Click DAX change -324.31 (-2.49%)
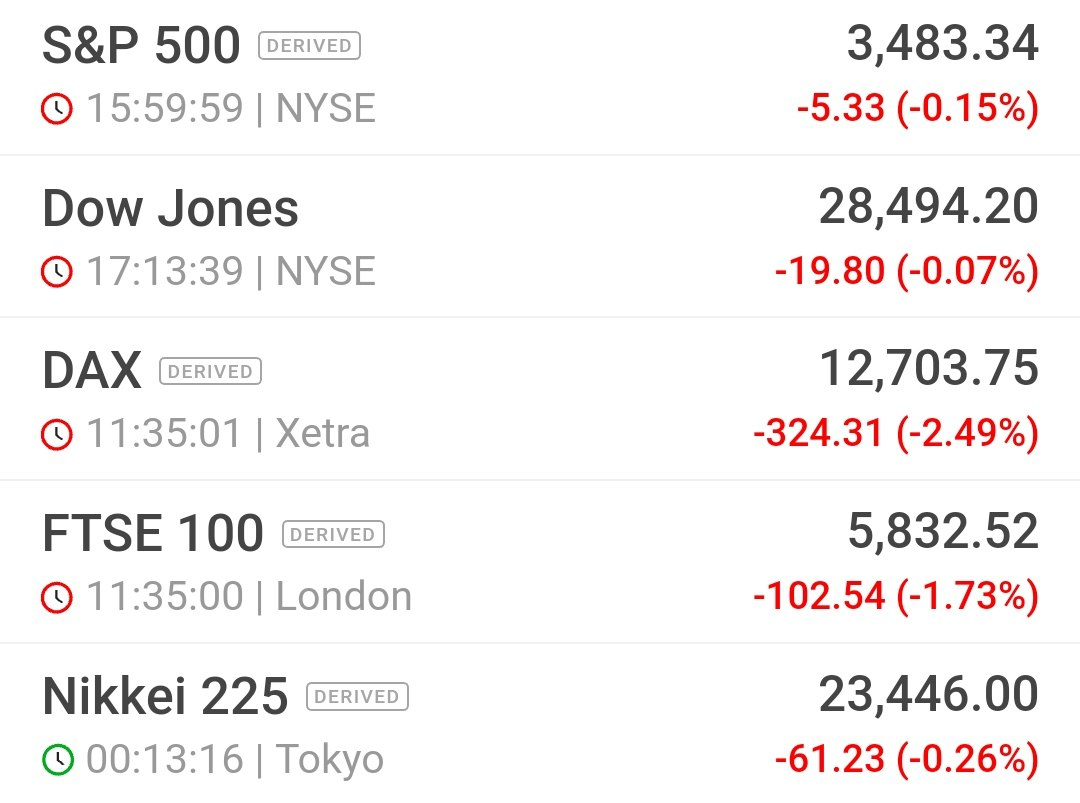 click(x=896, y=434)
